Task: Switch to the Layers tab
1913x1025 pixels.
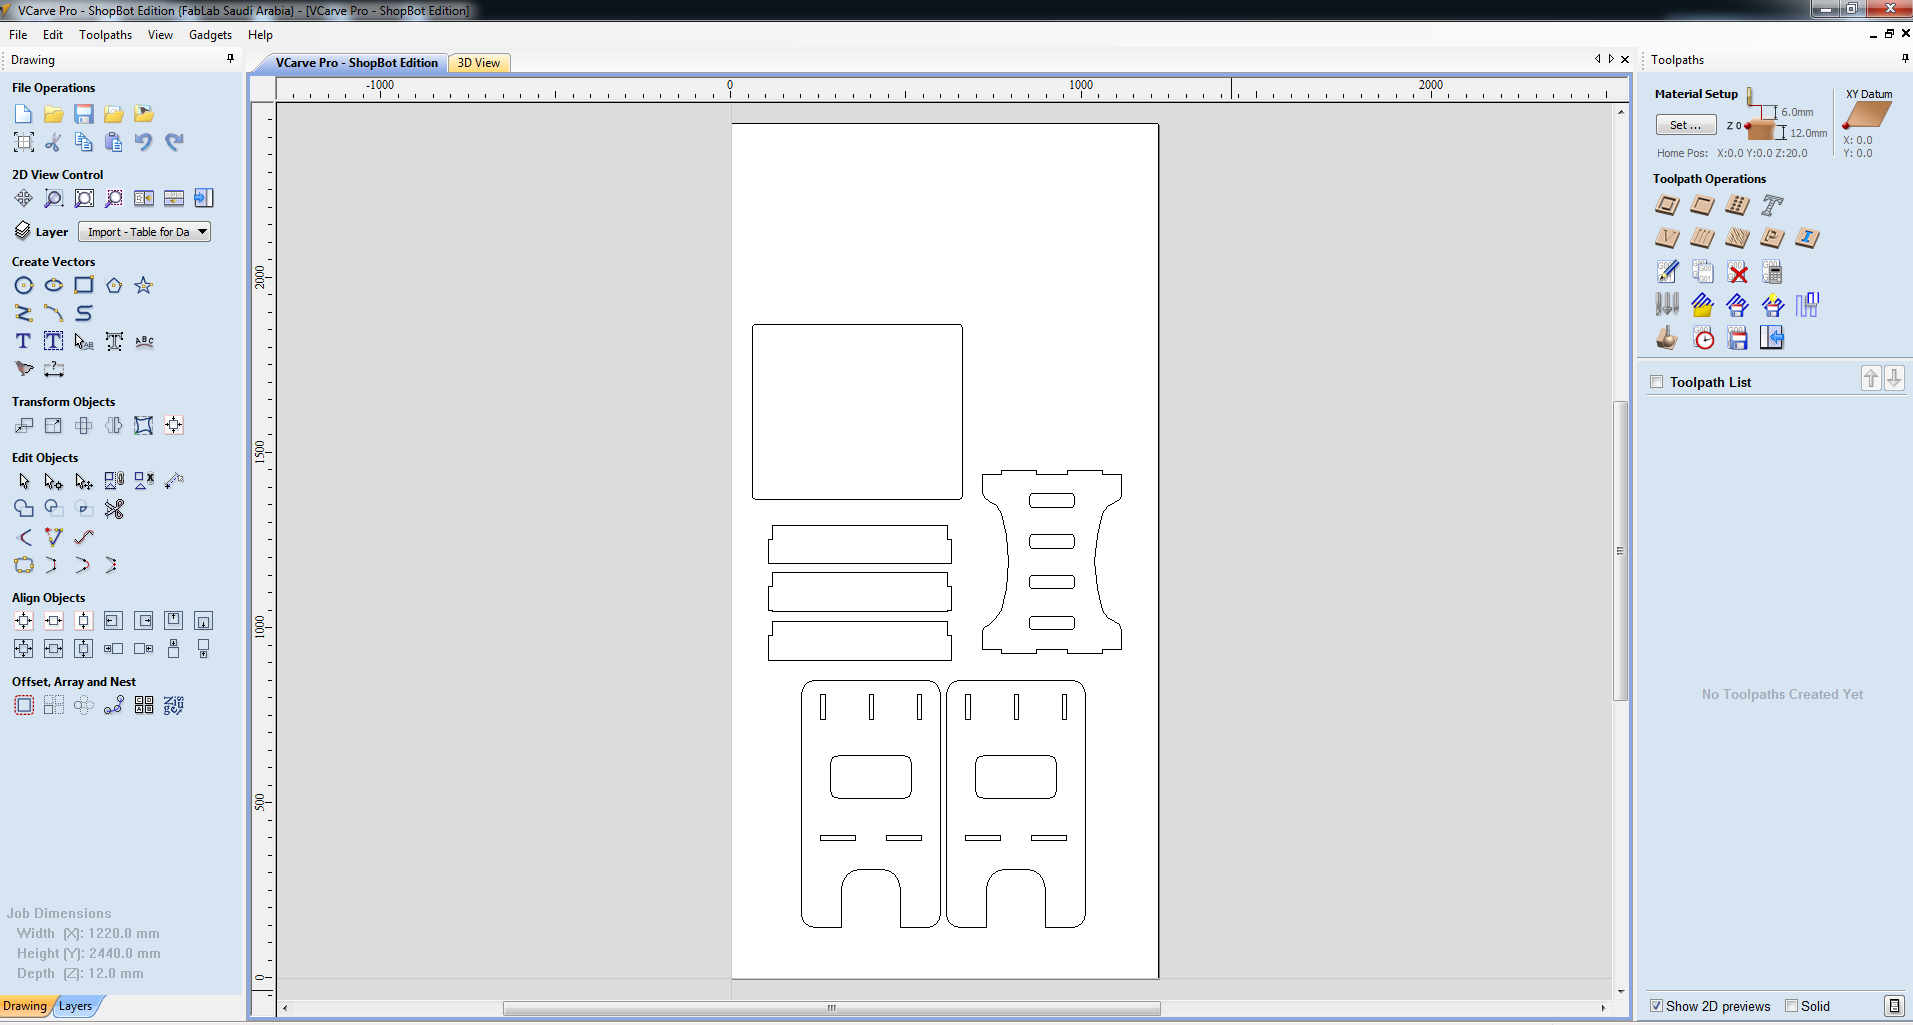Action: (75, 1006)
